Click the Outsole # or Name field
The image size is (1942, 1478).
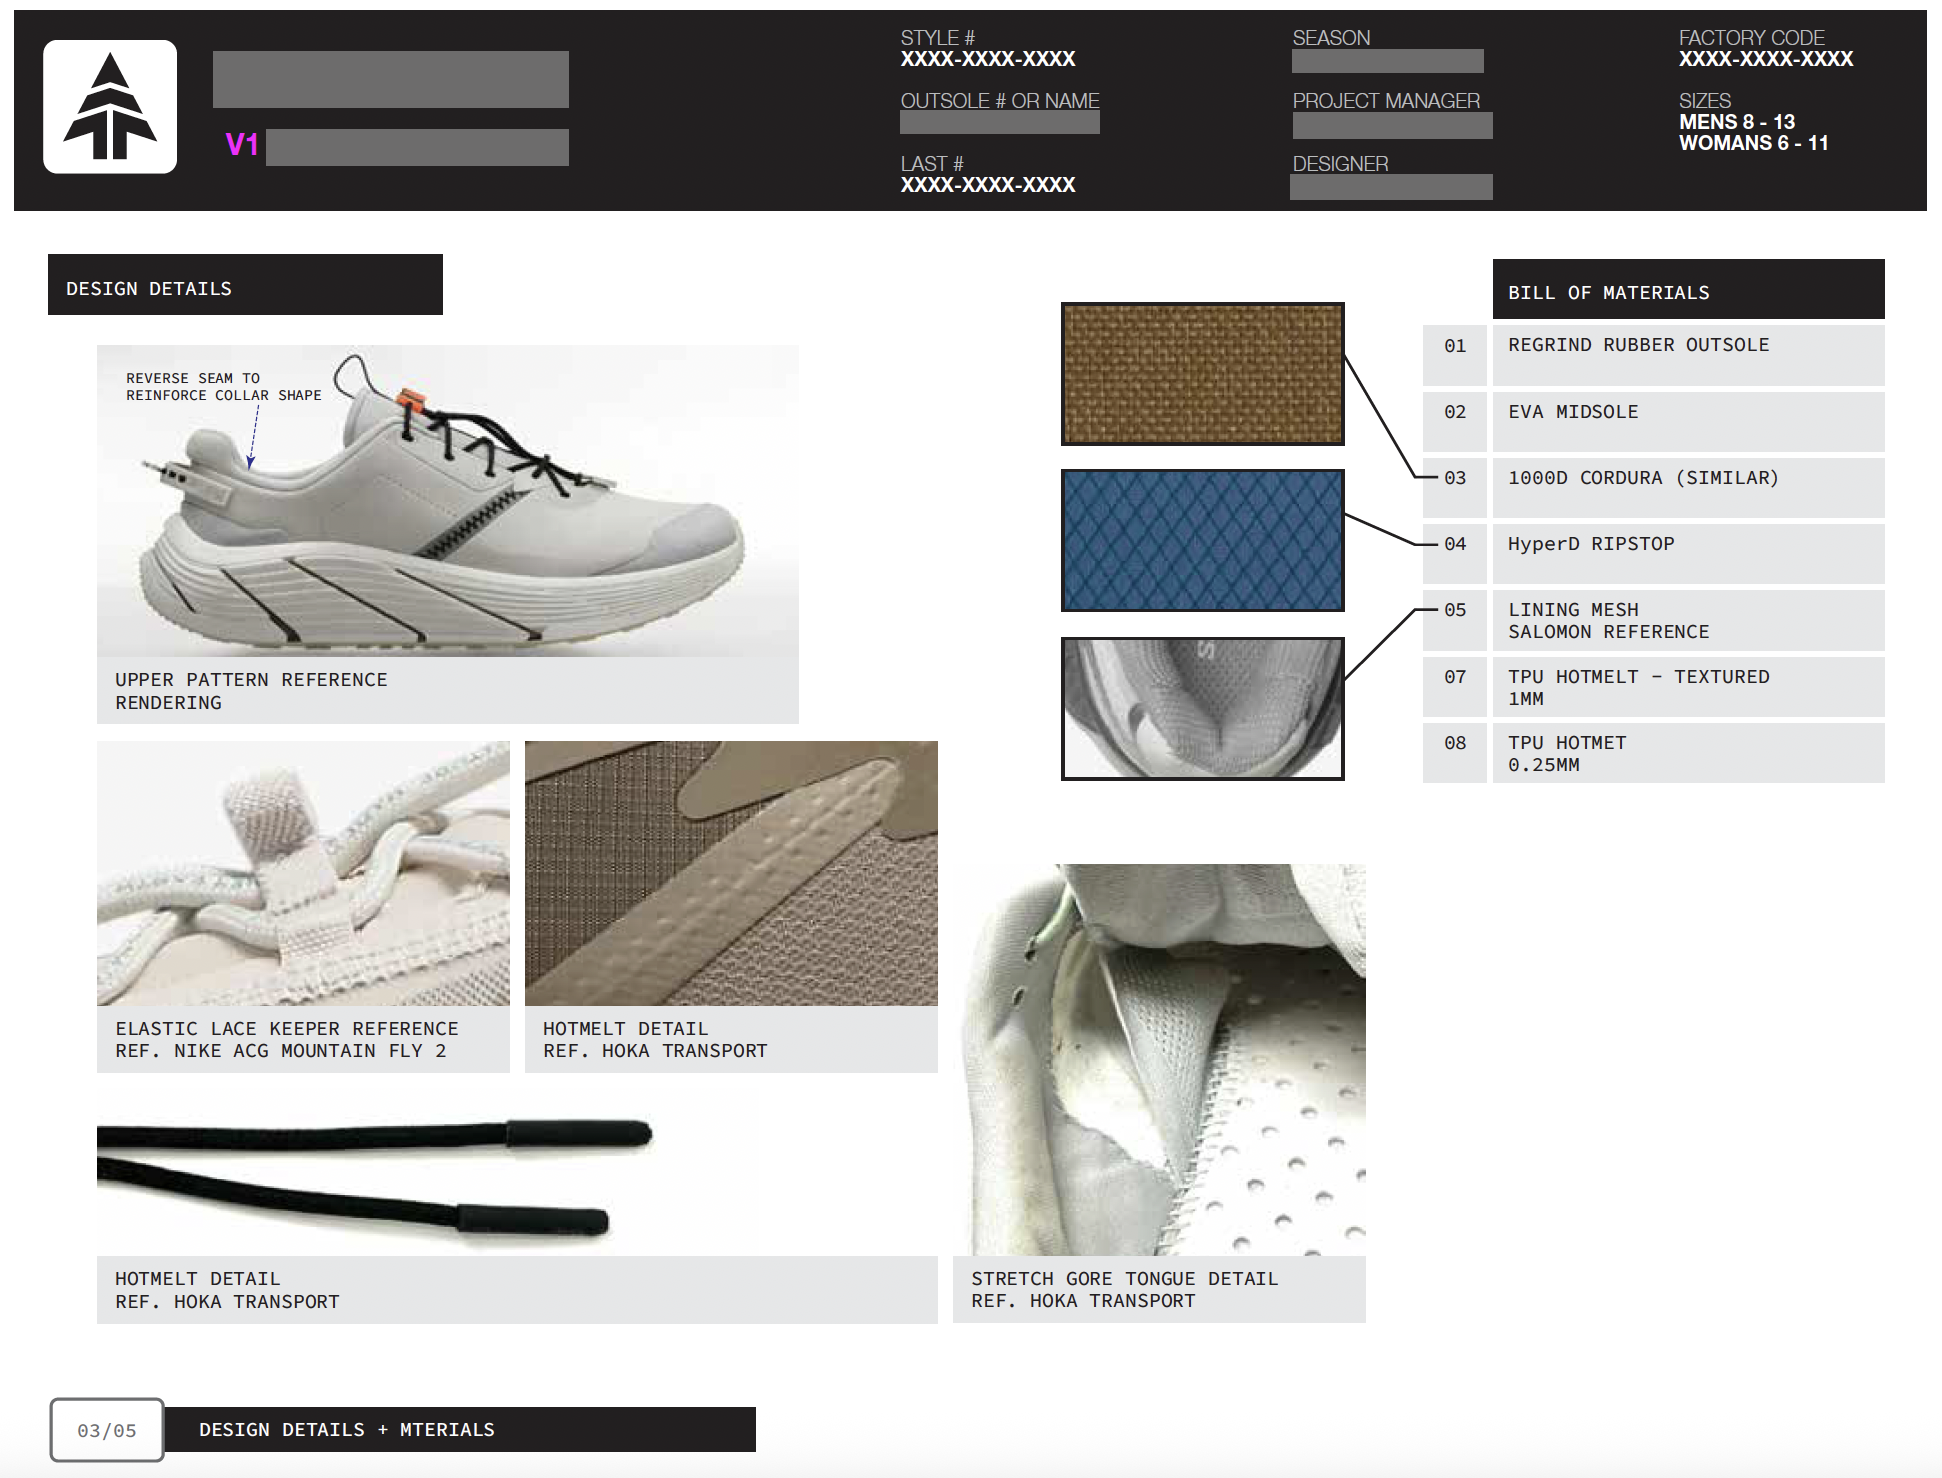(999, 123)
